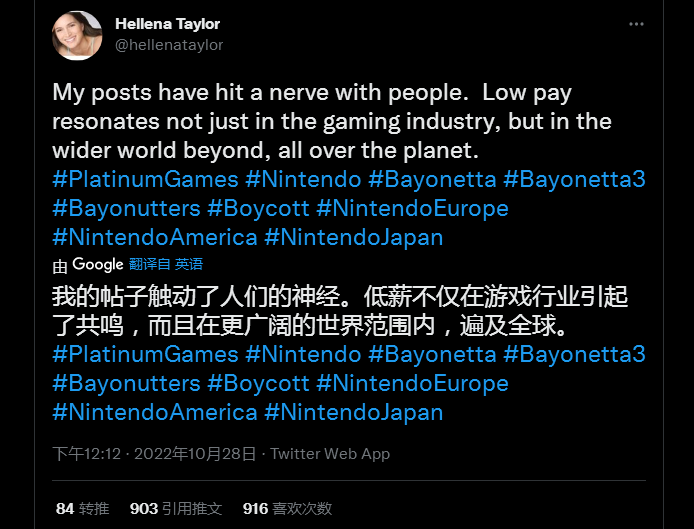
Task: Open #NintendoAmerica hashtag below the Chinese translation
Action: tap(155, 412)
